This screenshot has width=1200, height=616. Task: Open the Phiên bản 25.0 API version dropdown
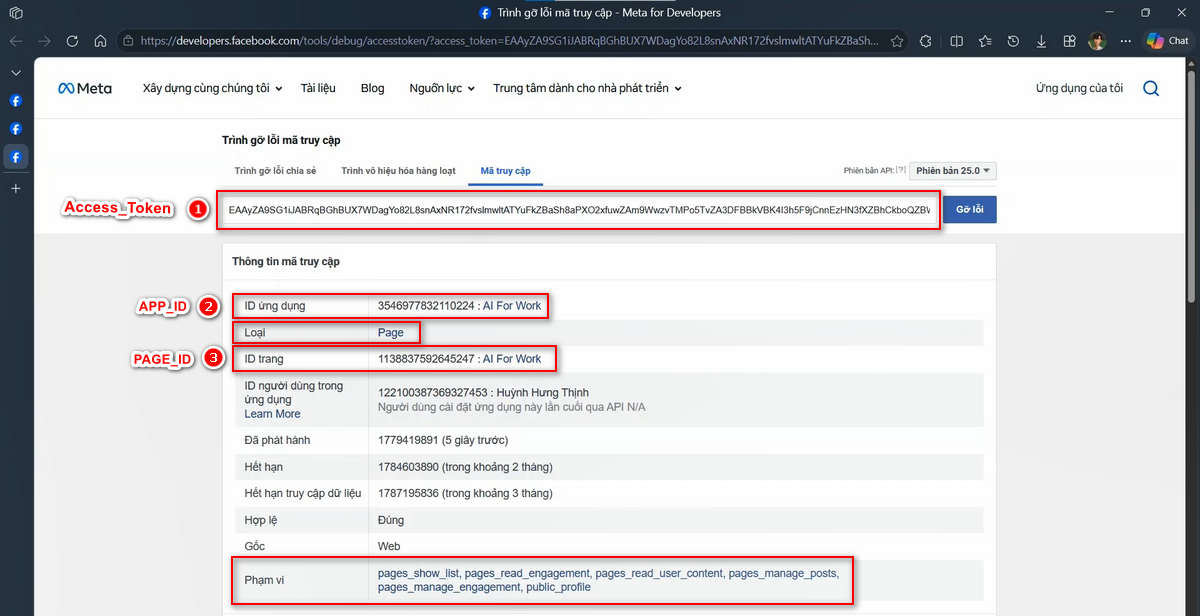tap(953, 171)
